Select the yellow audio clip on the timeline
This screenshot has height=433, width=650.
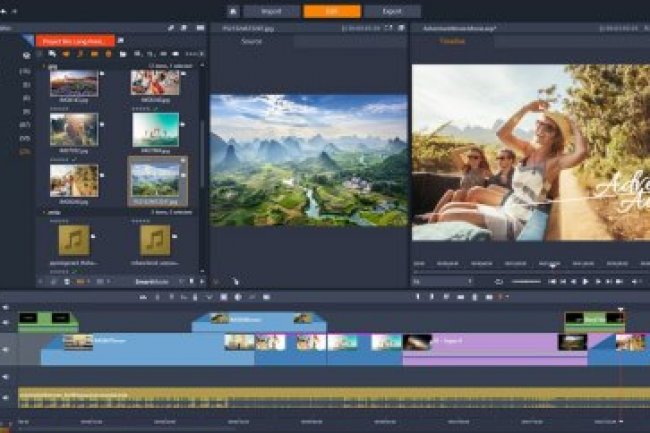[x=334, y=398]
